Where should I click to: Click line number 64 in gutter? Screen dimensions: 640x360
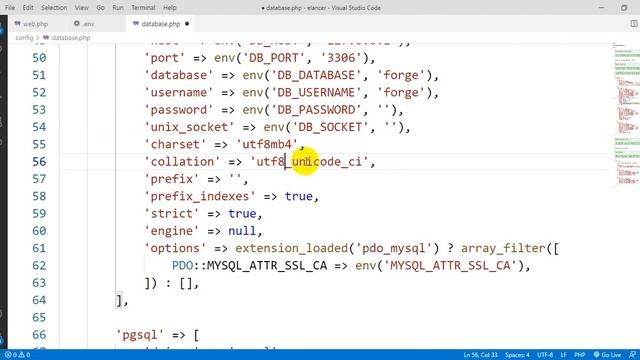39,300
